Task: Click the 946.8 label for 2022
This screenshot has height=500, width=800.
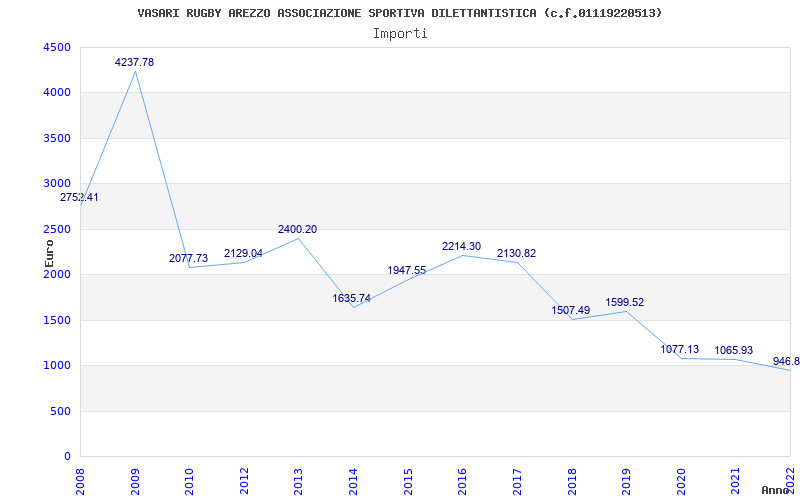Action: (786, 361)
